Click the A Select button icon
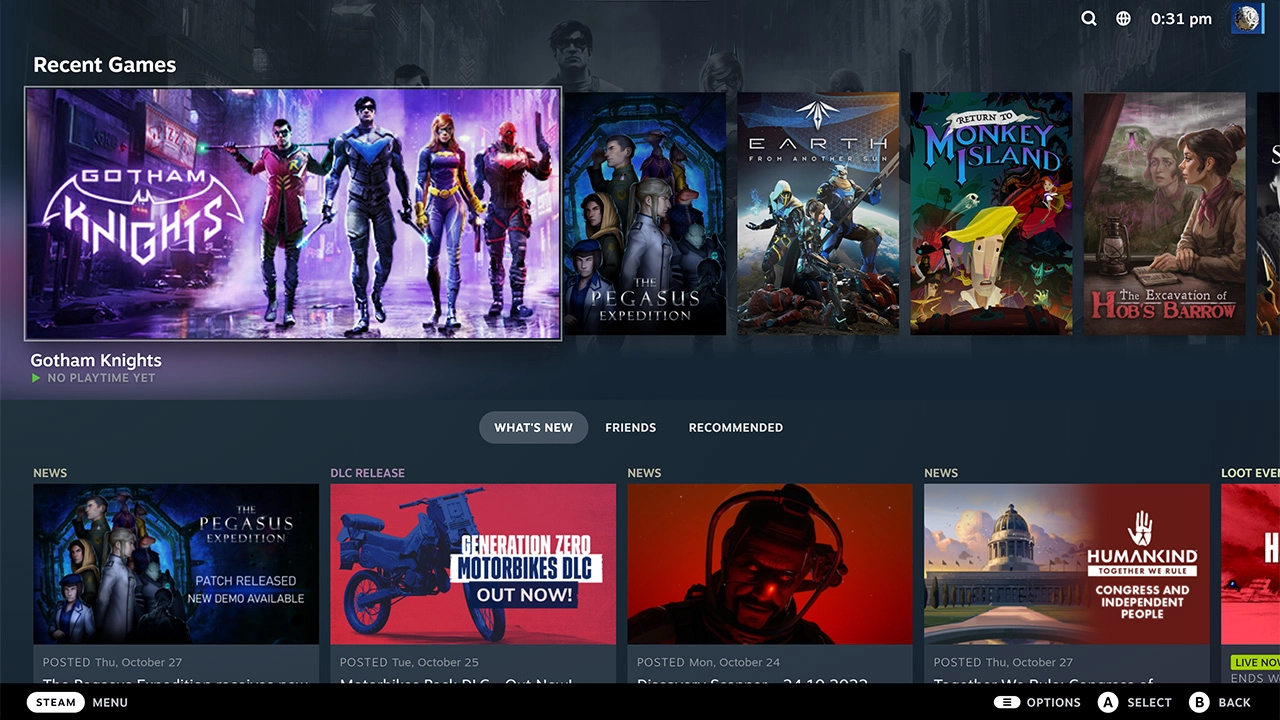This screenshot has width=1280, height=720. tap(1108, 702)
